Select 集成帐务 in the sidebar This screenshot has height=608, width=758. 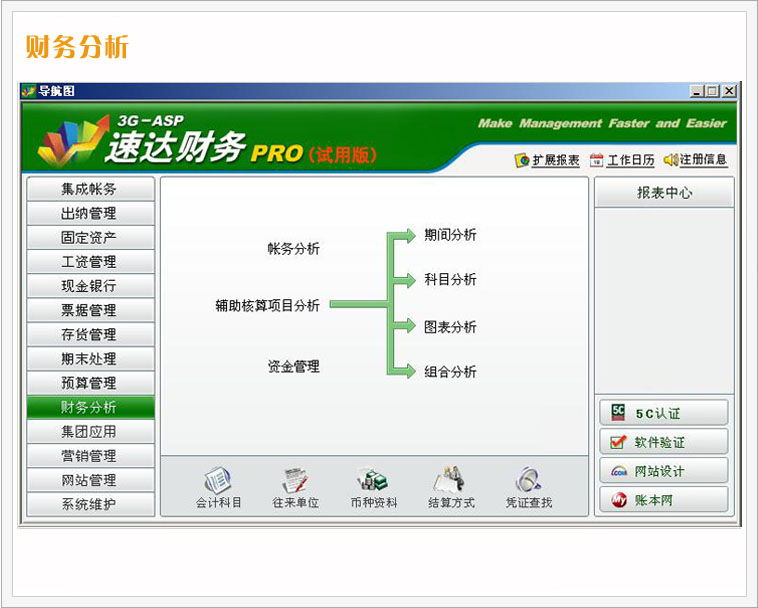click(90, 189)
